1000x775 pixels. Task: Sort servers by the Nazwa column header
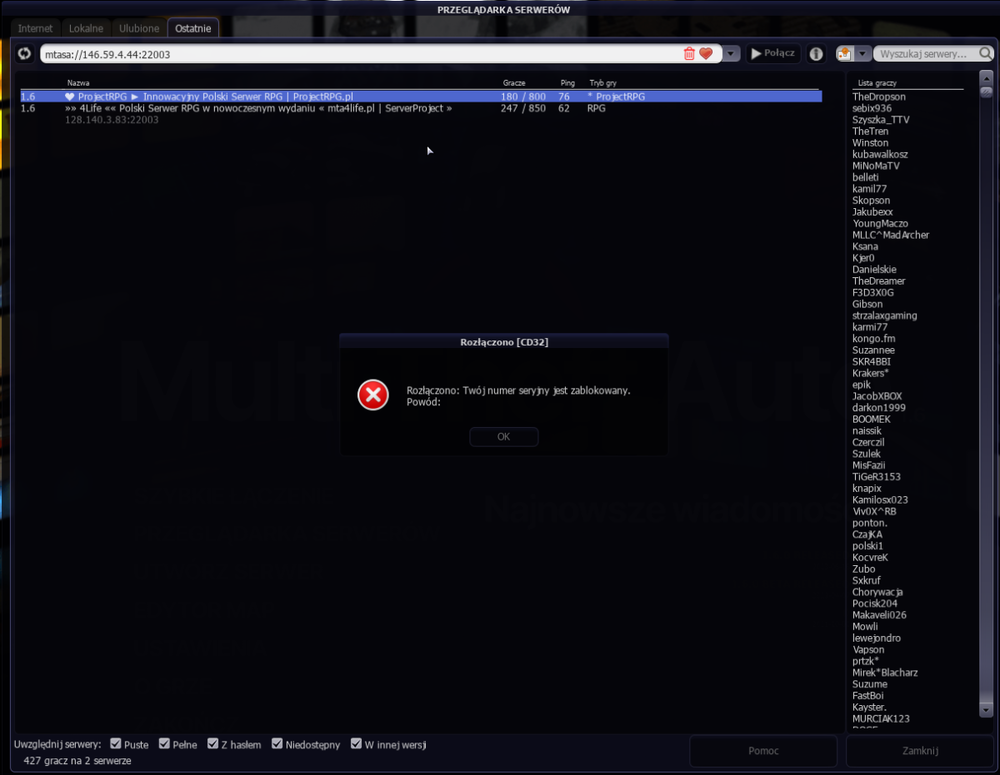coord(78,83)
